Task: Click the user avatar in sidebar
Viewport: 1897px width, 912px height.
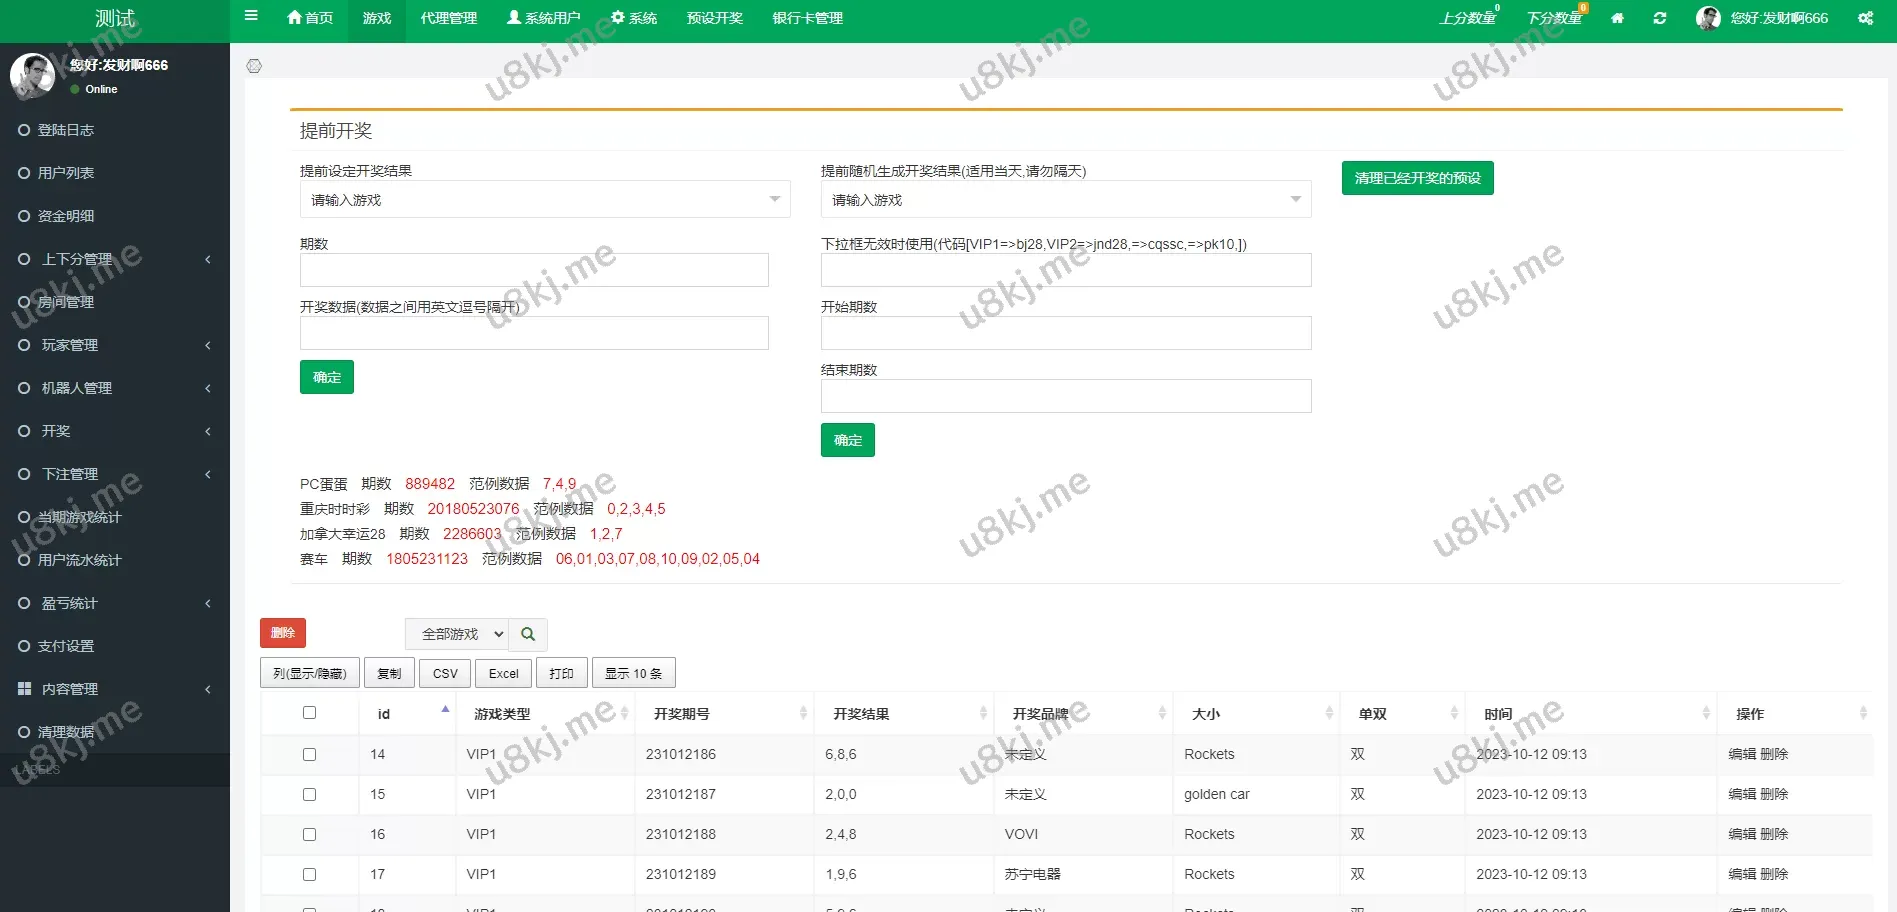Action: point(32,75)
